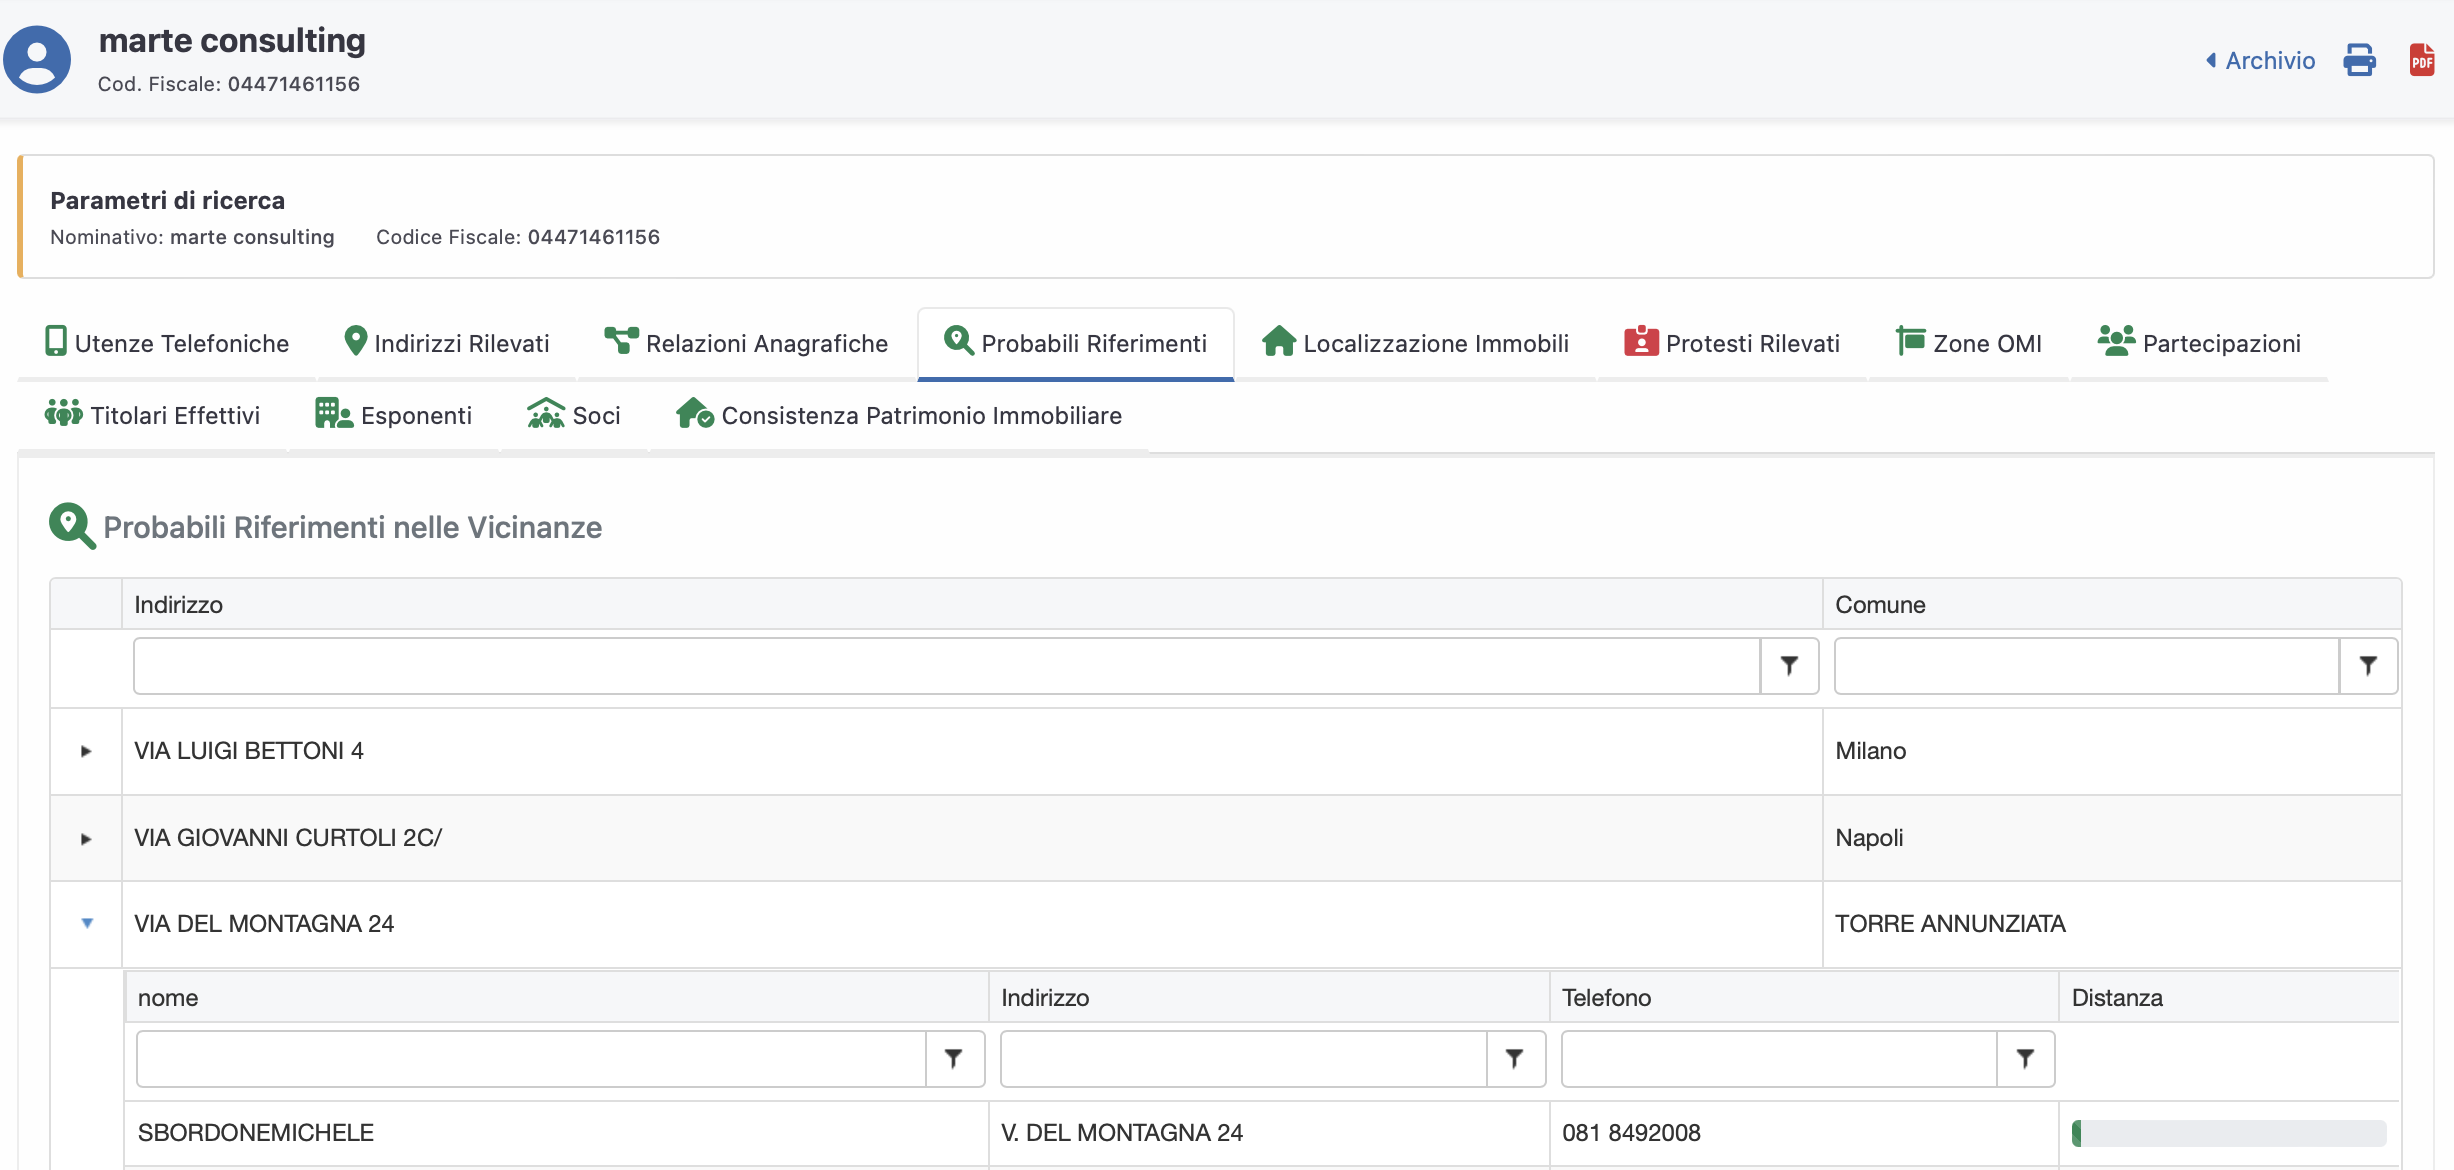Screen dimensions: 2454x1170
Task: Select Consistenza Patrimonio Immobiliare tab
Action: (x=899, y=415)
